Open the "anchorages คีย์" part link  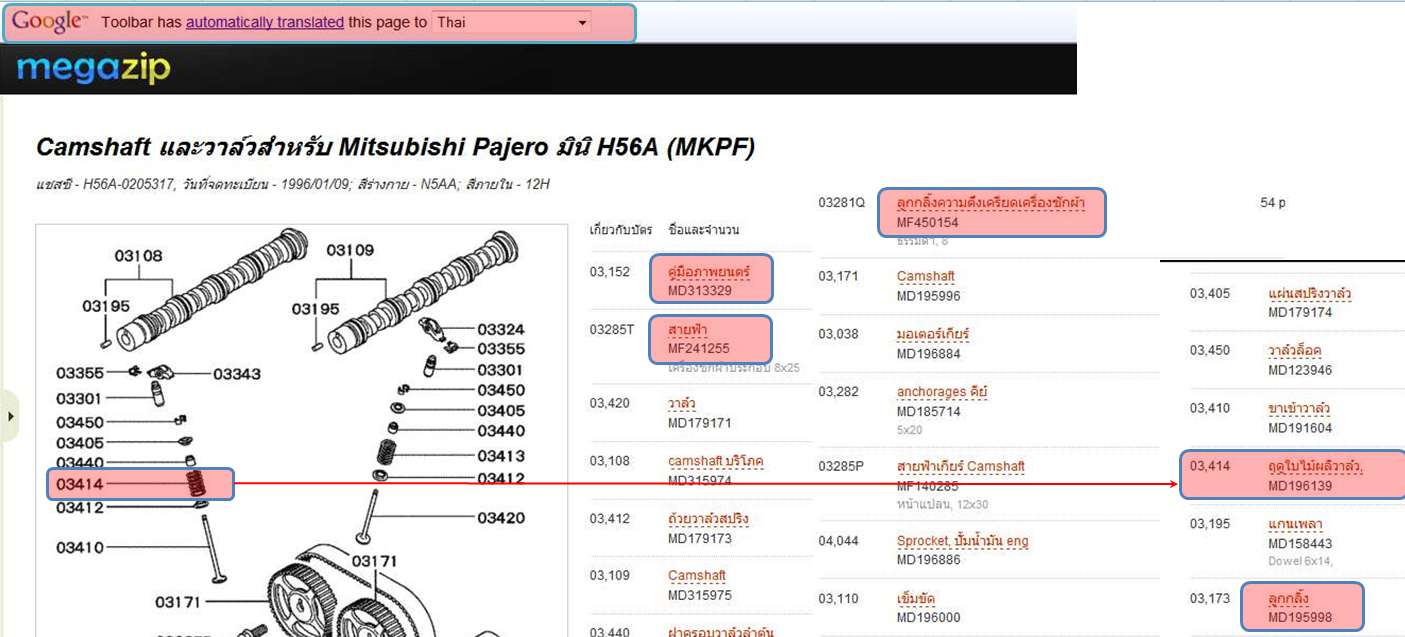(941, 391)
